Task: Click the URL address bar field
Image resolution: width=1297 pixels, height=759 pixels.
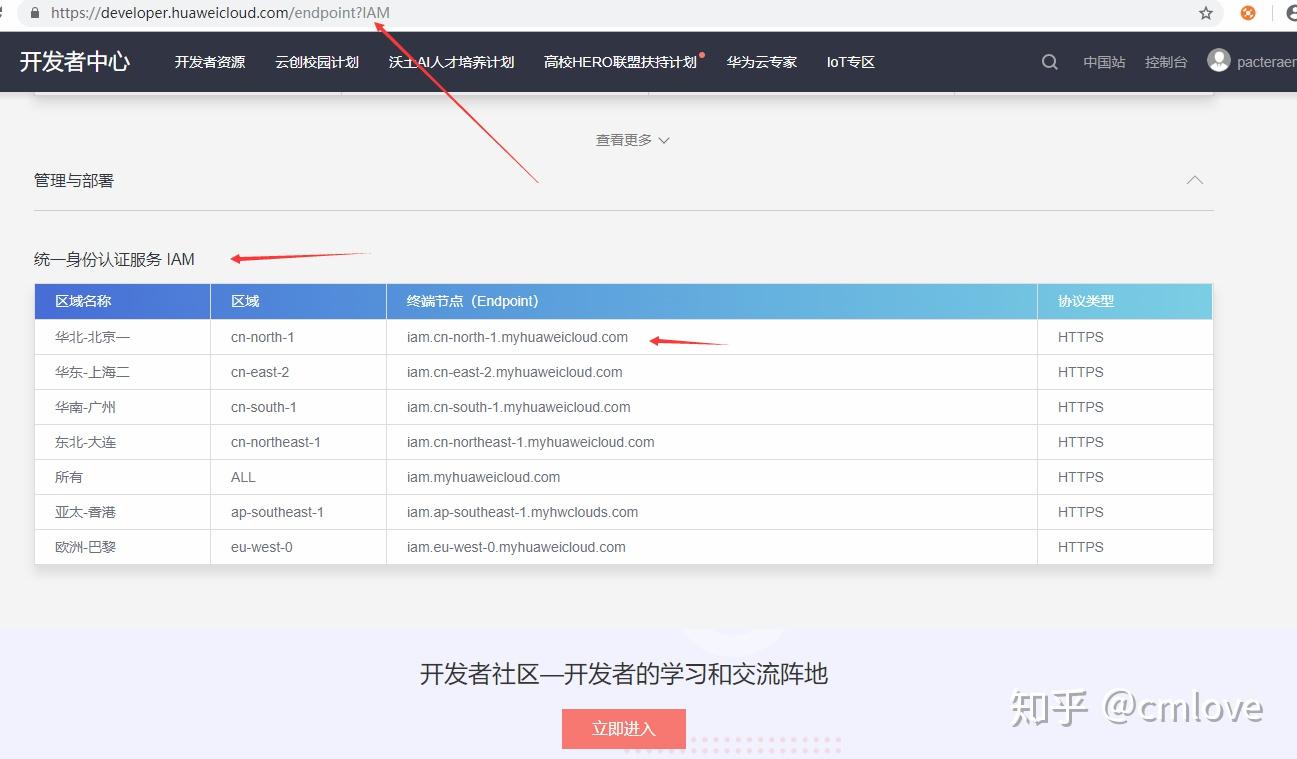Action: 620,13
